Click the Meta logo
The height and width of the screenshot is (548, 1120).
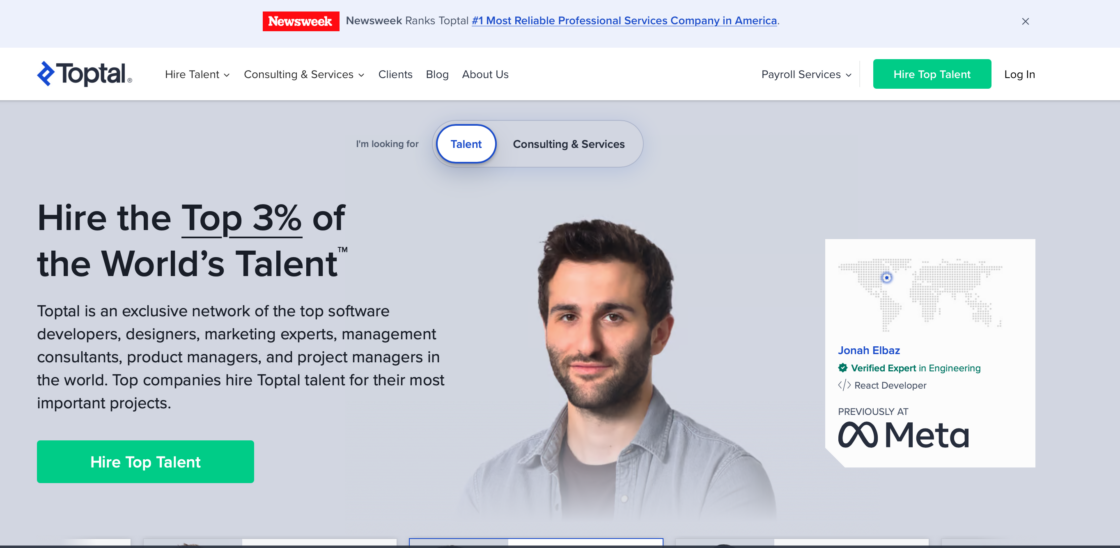tap(904, 434)
